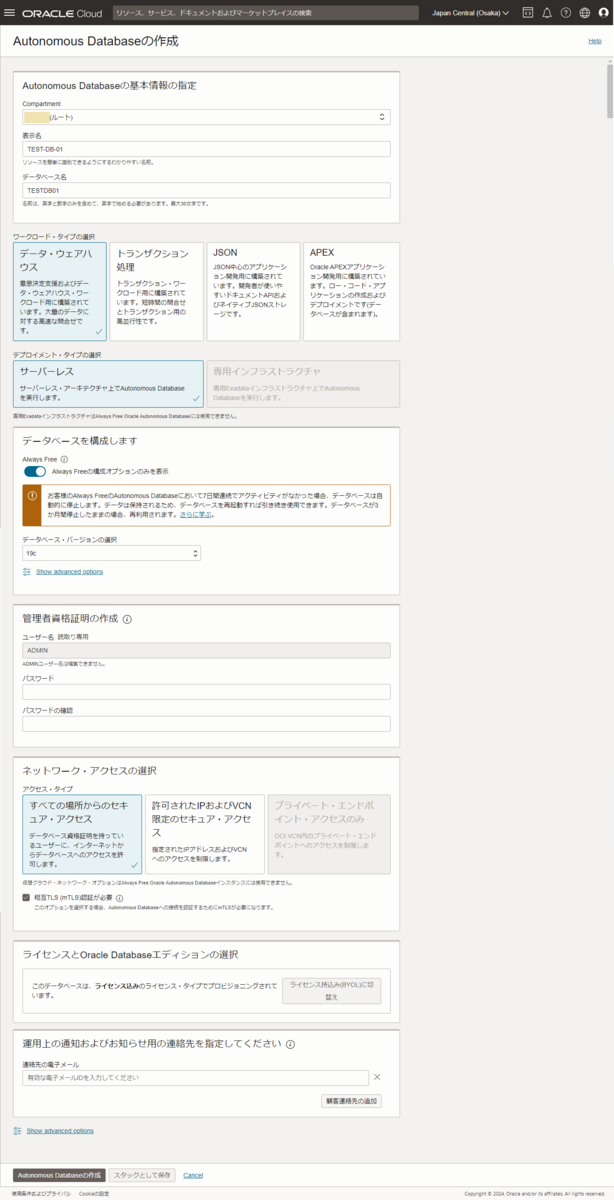This screenshot has width=614, height=1200.
Task: Click the 顧客連絡先の追加 button
Action: click(351, 1101)
